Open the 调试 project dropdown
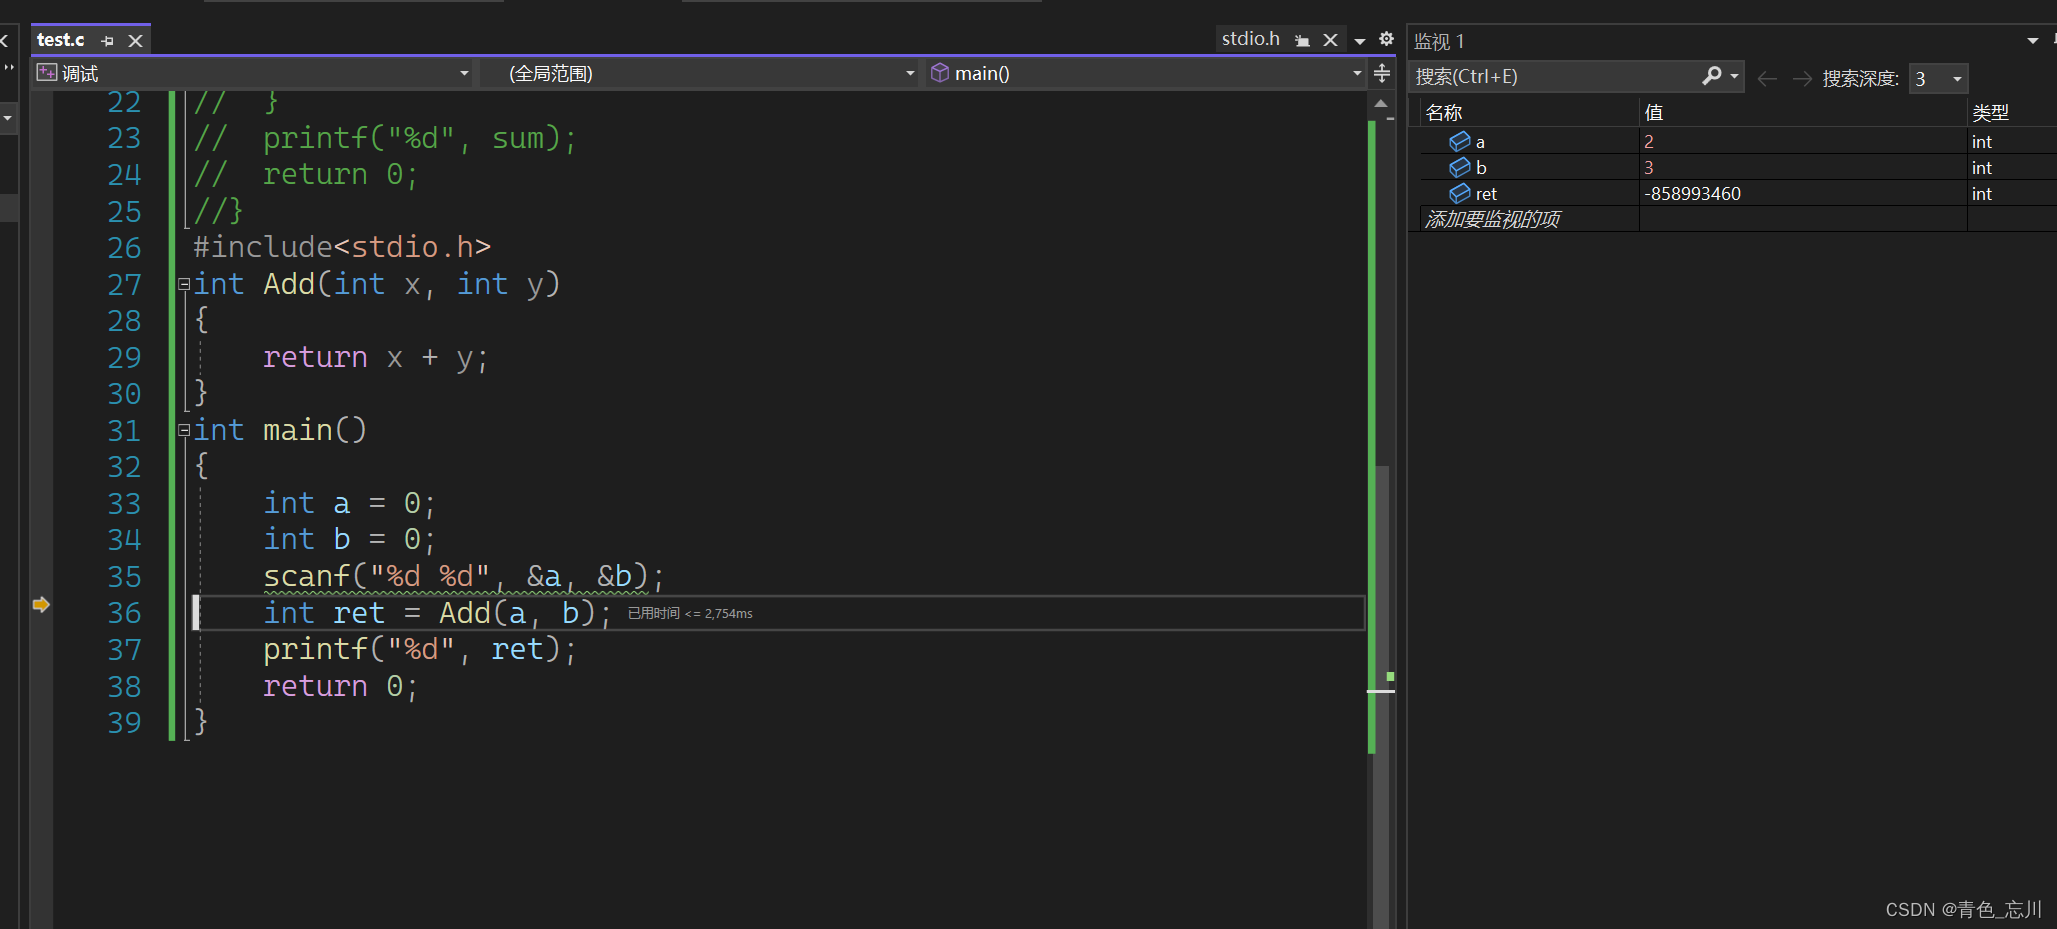This screenshot has width=2057, height=929. click(x=463, y=73)
